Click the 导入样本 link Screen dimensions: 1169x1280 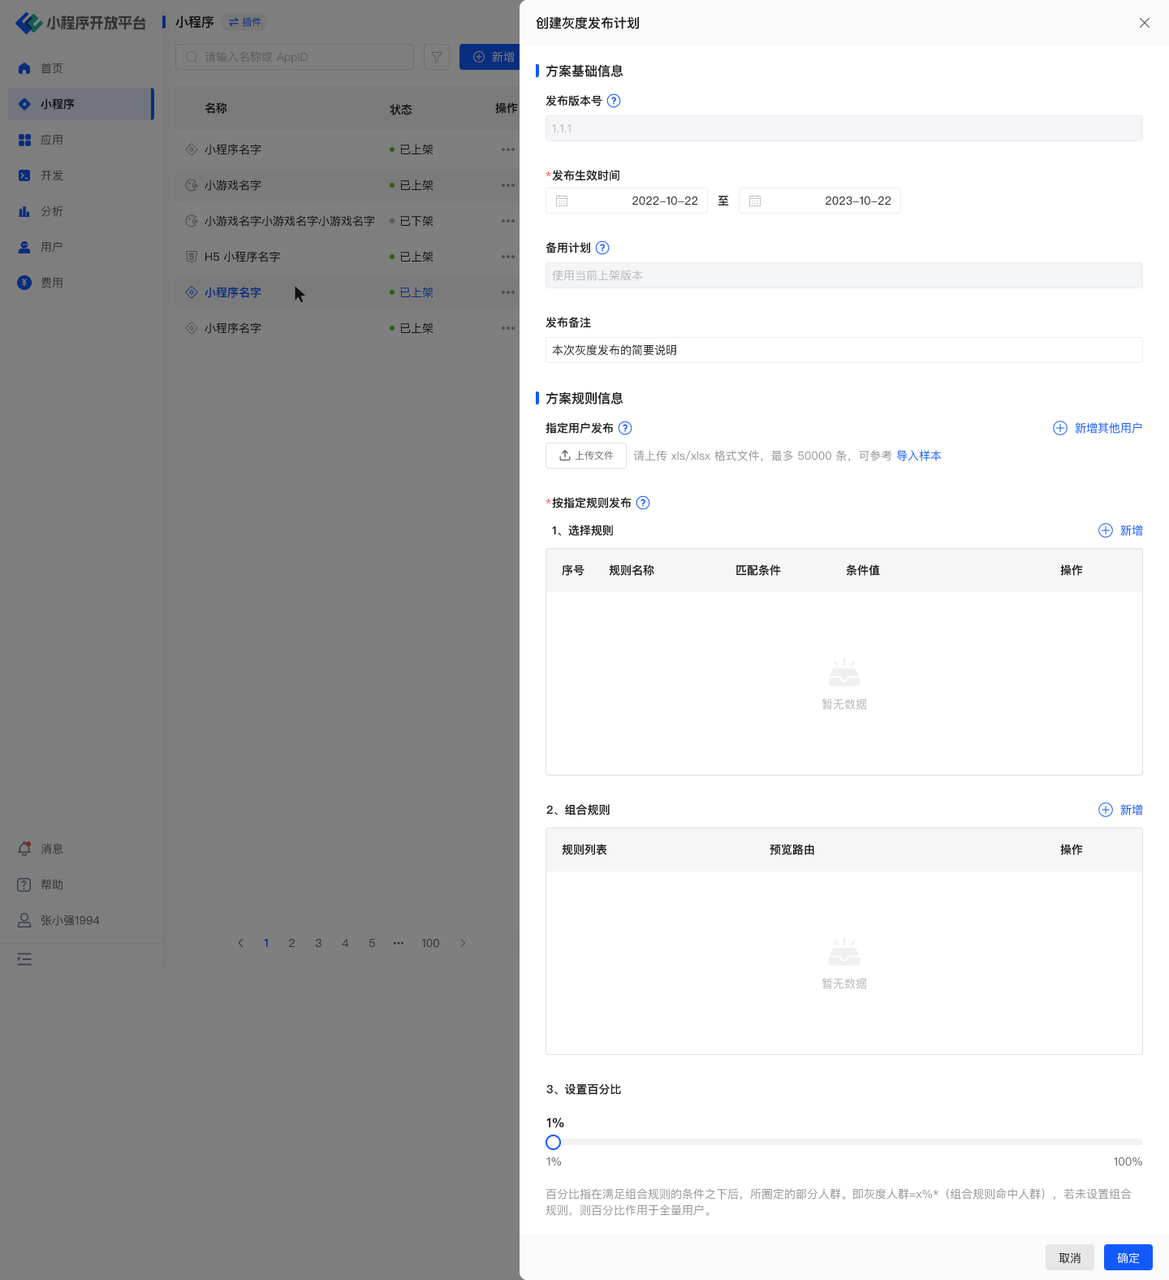click(x=918, y=456)
